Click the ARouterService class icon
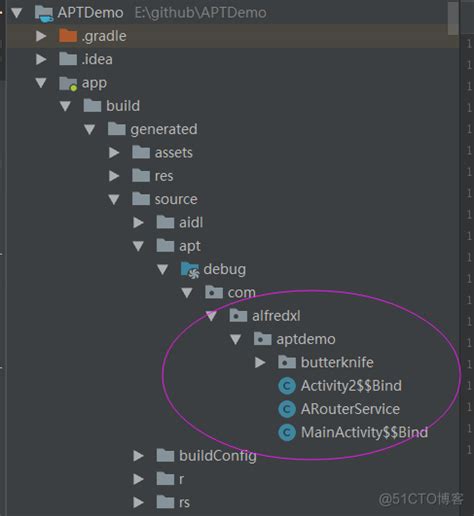The height and width of the screenshot is (516, 474). click(287, 409)
